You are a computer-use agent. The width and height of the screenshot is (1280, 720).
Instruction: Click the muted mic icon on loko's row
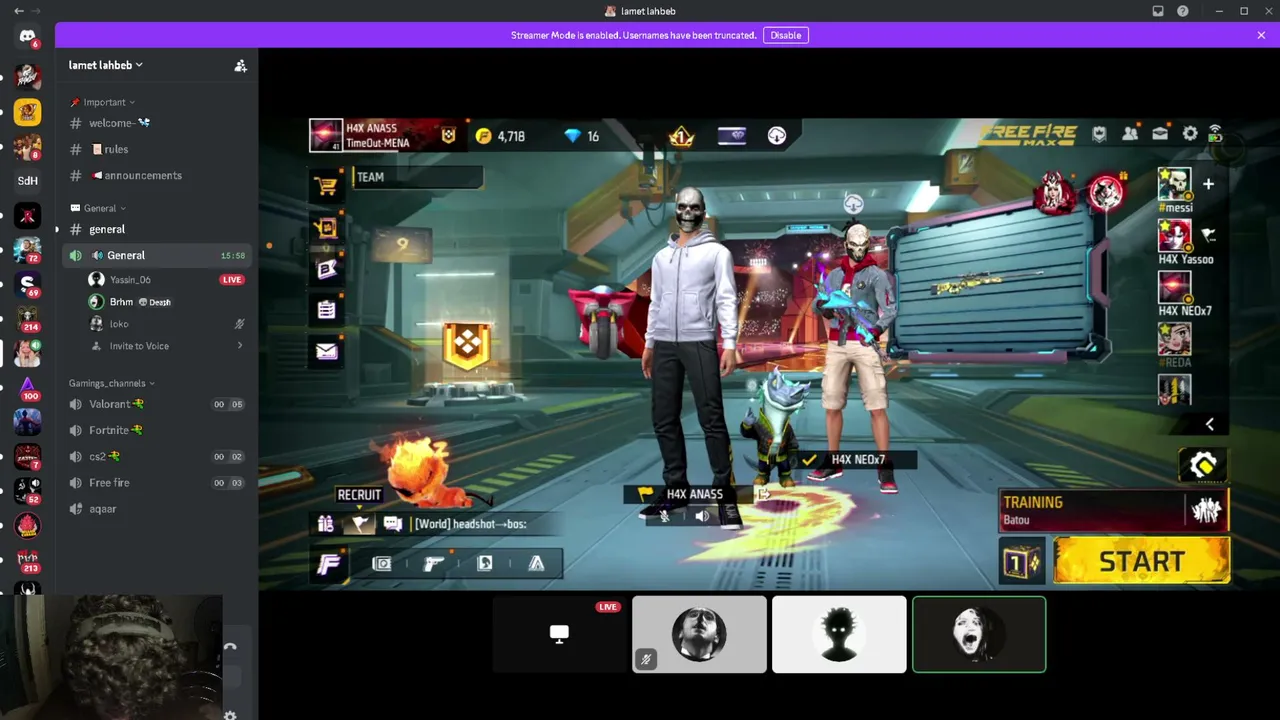tap(240, 324)
